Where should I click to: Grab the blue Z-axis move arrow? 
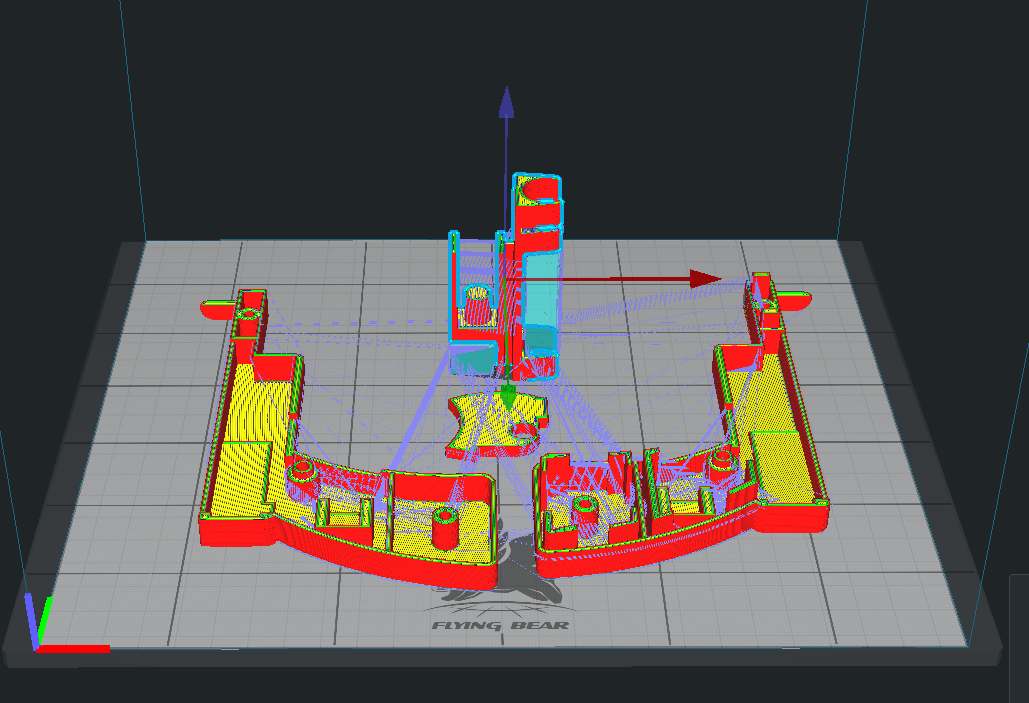(506, 103)
